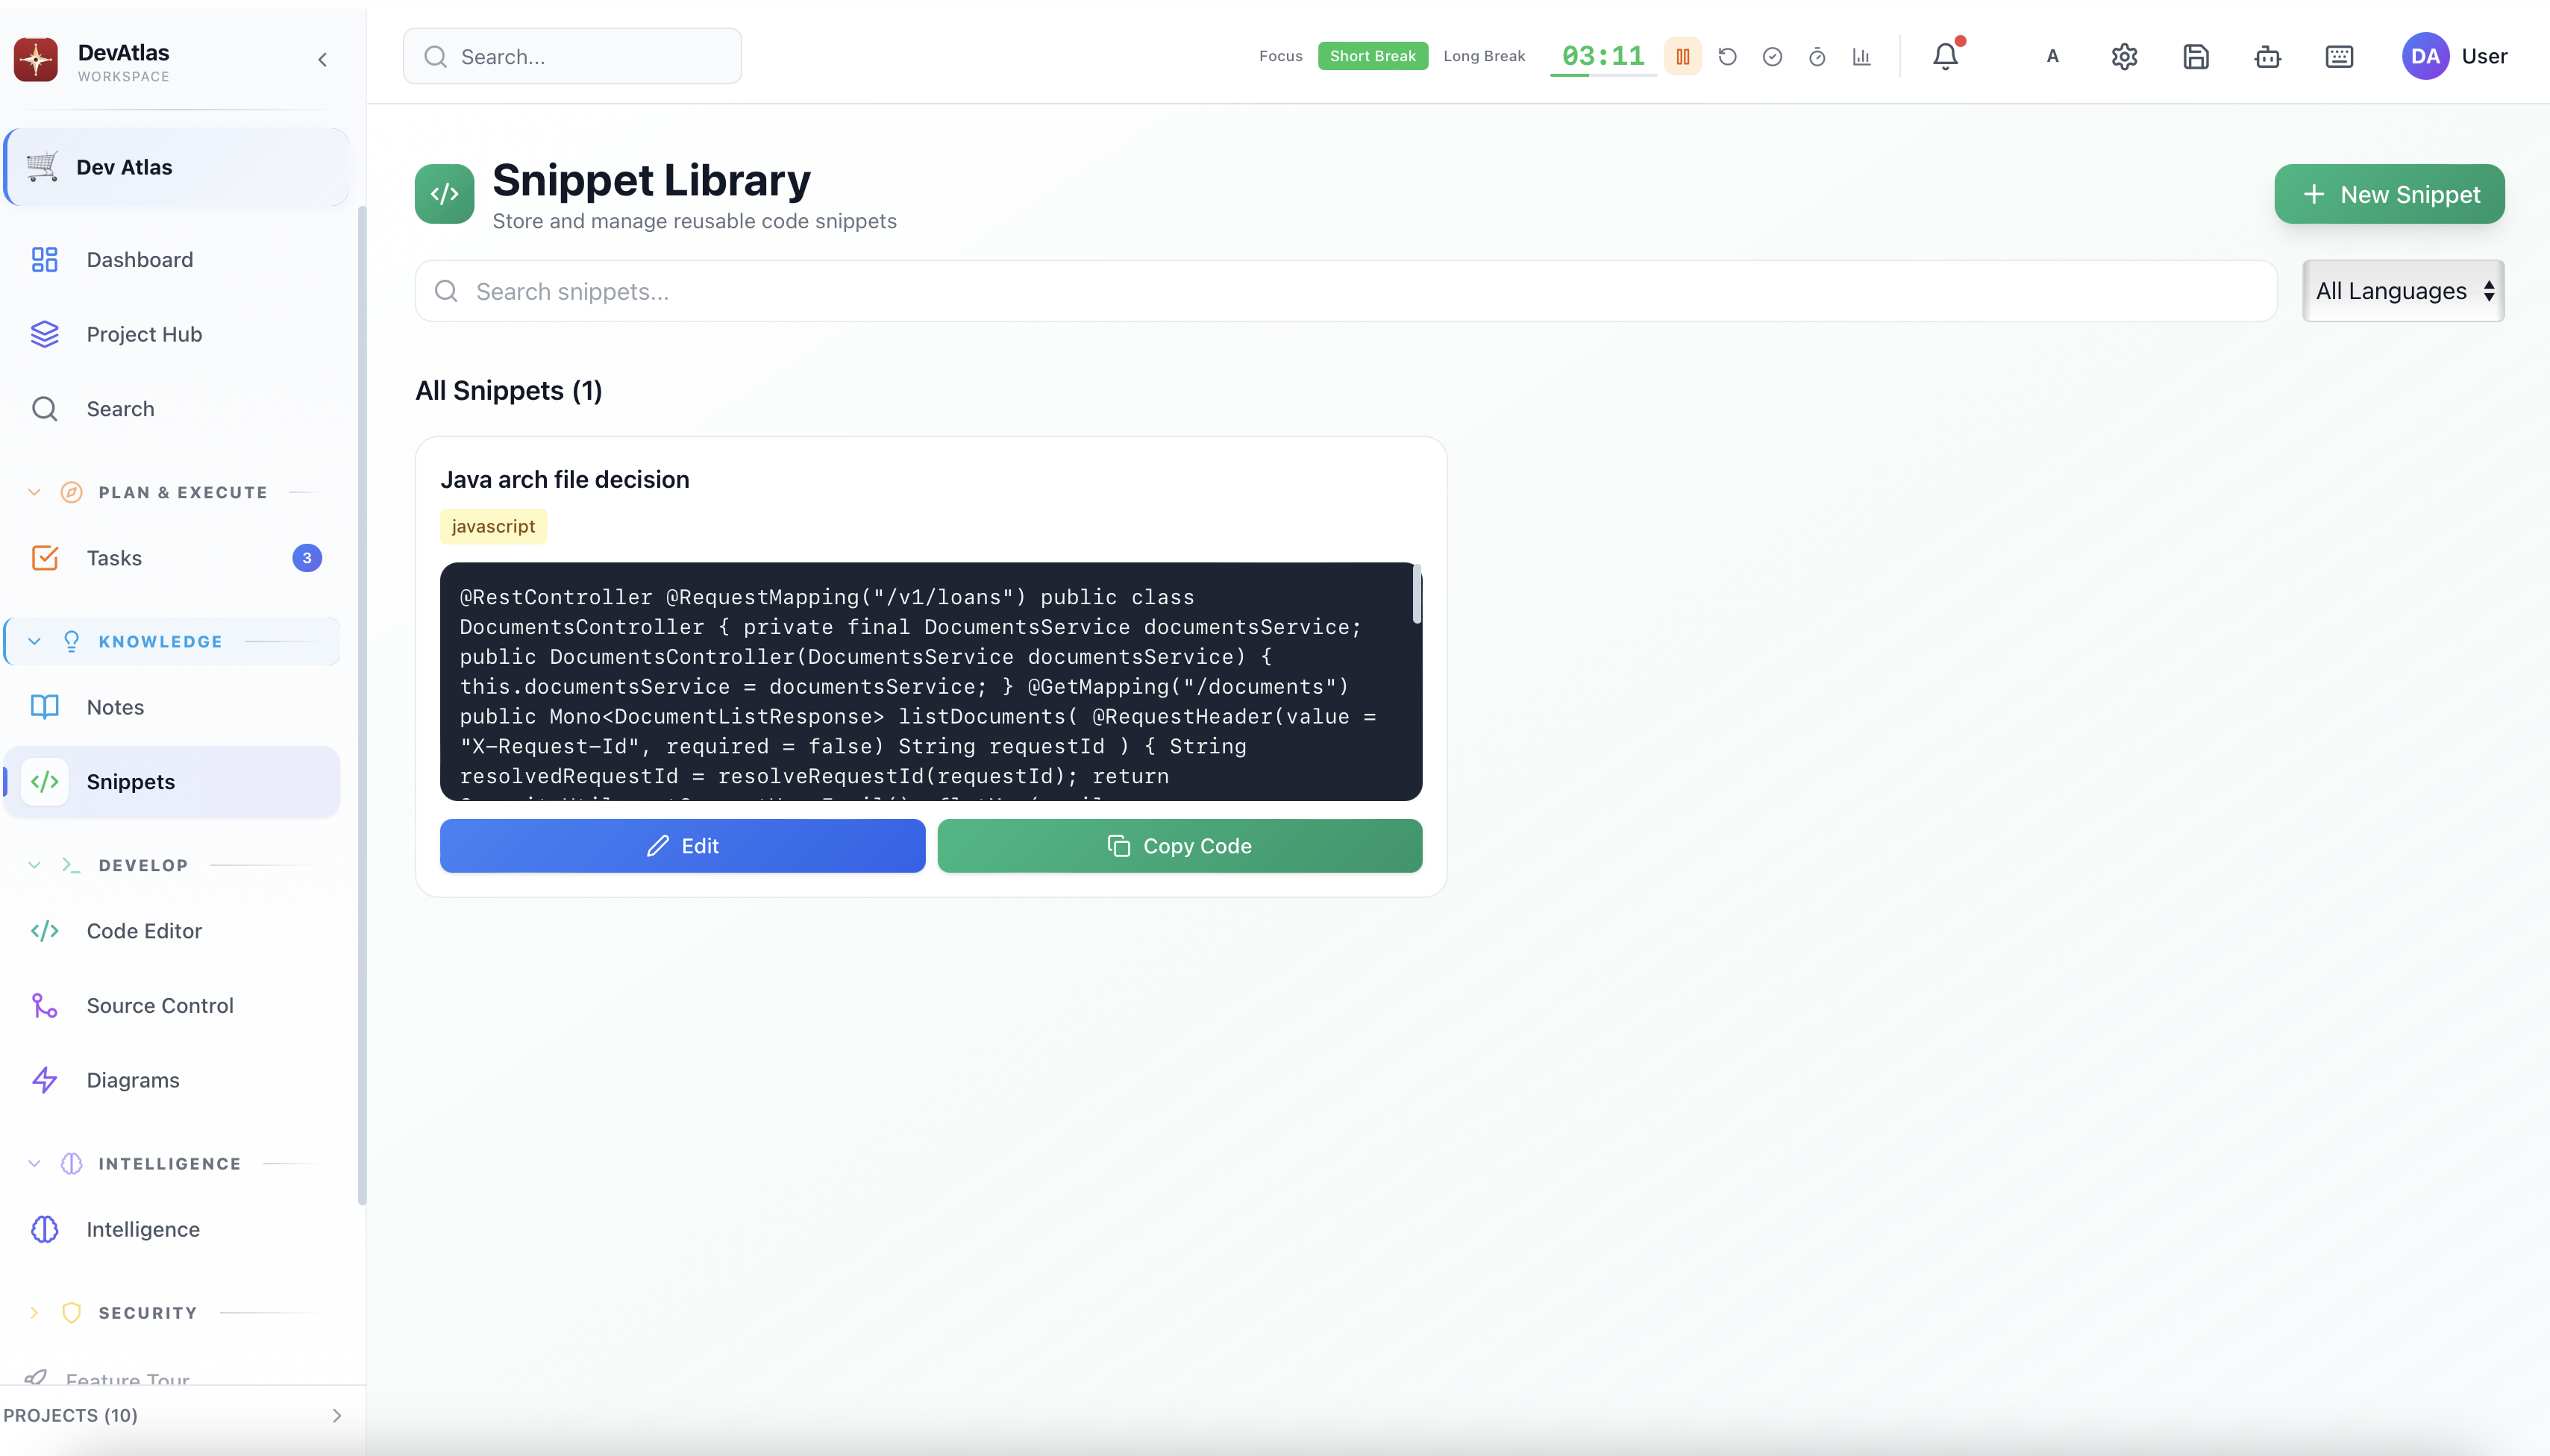Viewport: 2550px width, 1456px height.
Task: Open the Code Editor in the sidebar
Action: [x=144, y=930]
